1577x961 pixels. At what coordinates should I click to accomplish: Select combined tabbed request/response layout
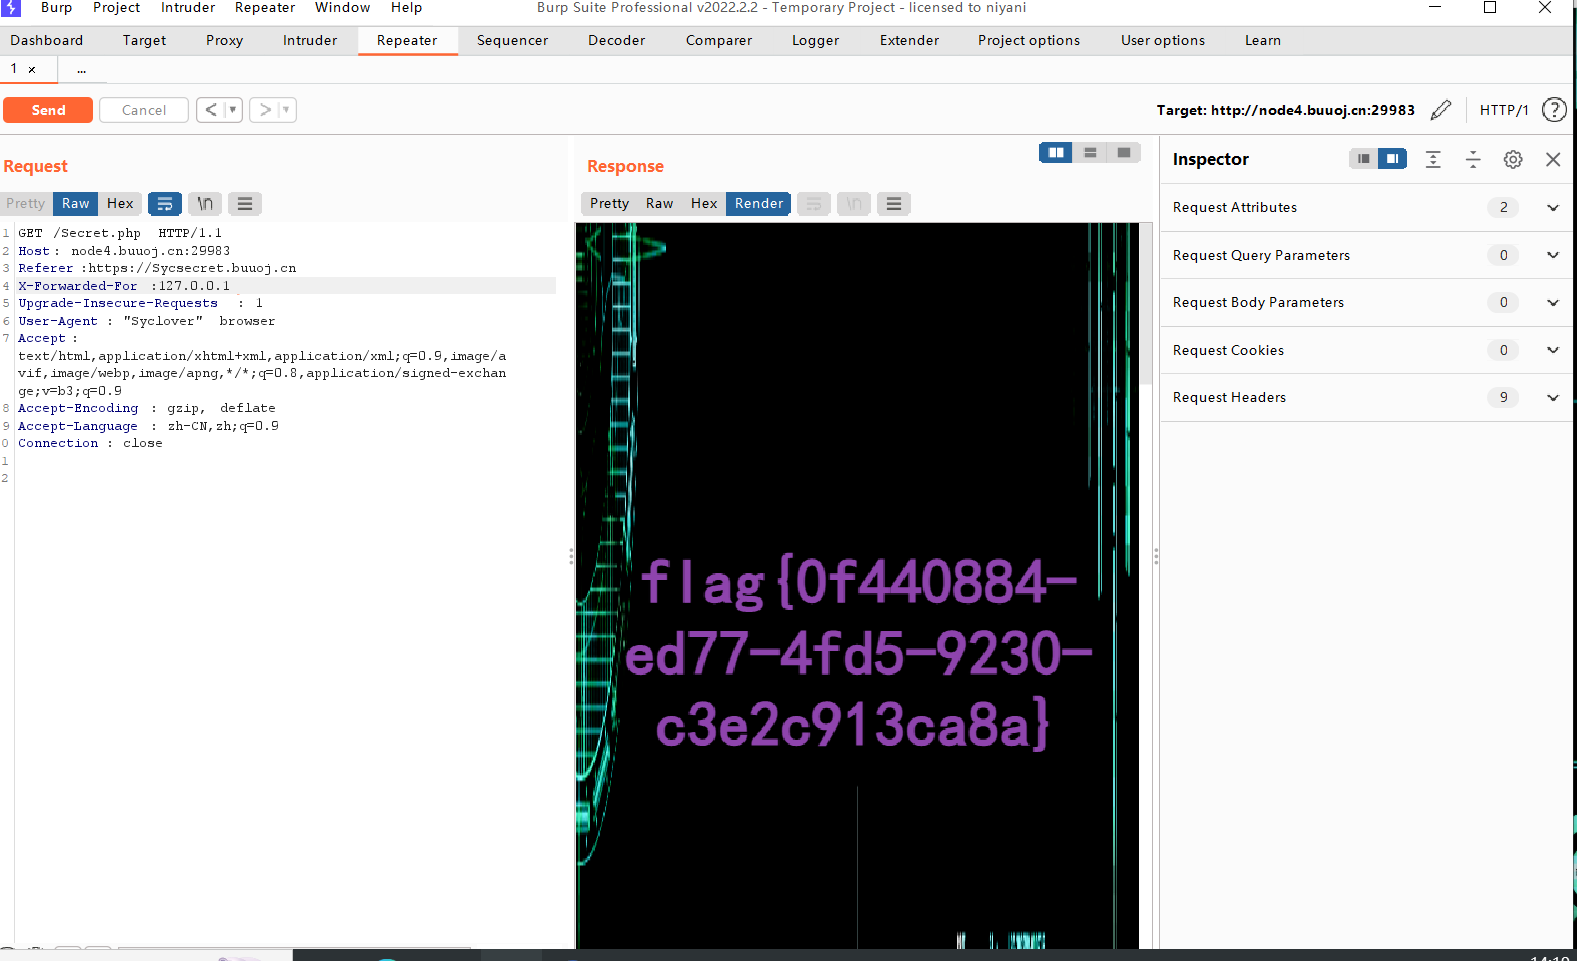[x=1124, y=152]
